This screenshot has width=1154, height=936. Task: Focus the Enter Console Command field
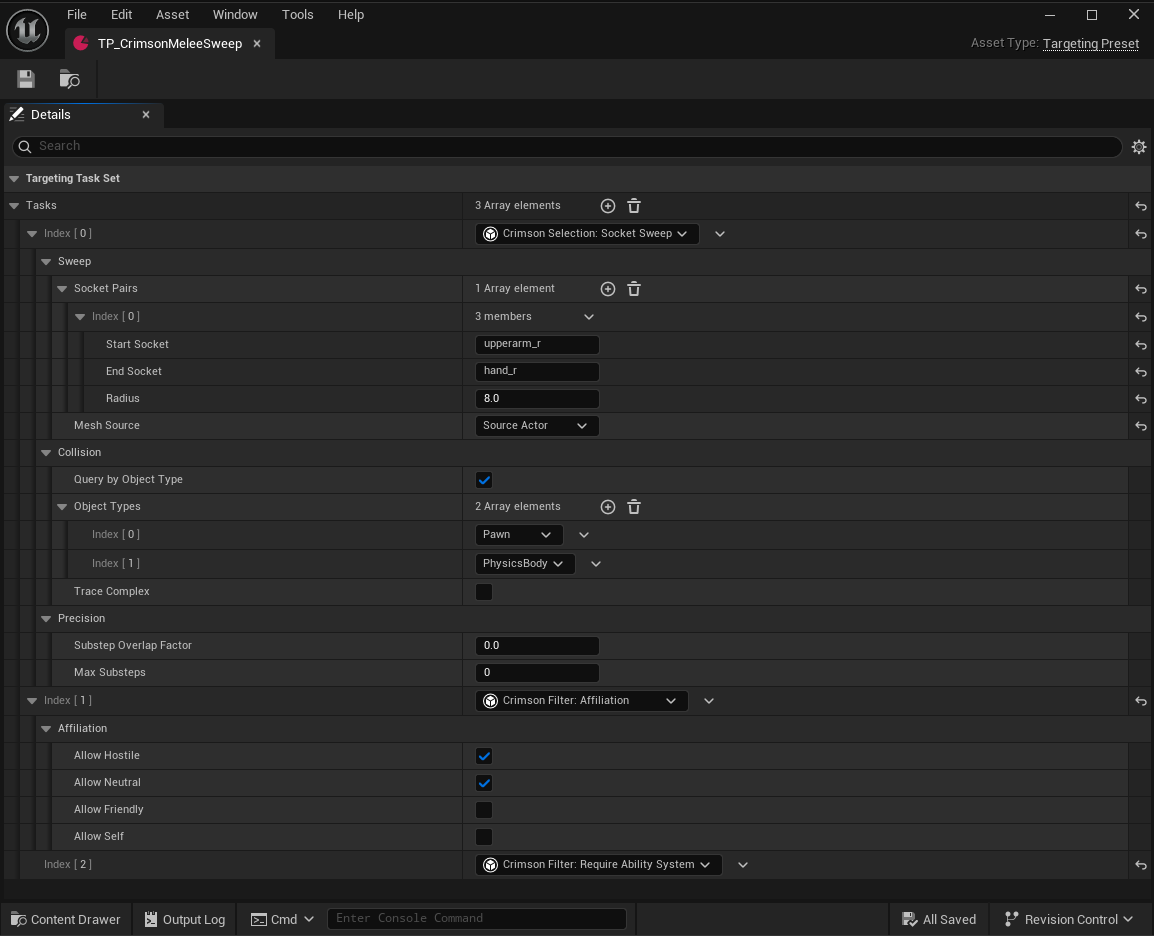476,918
